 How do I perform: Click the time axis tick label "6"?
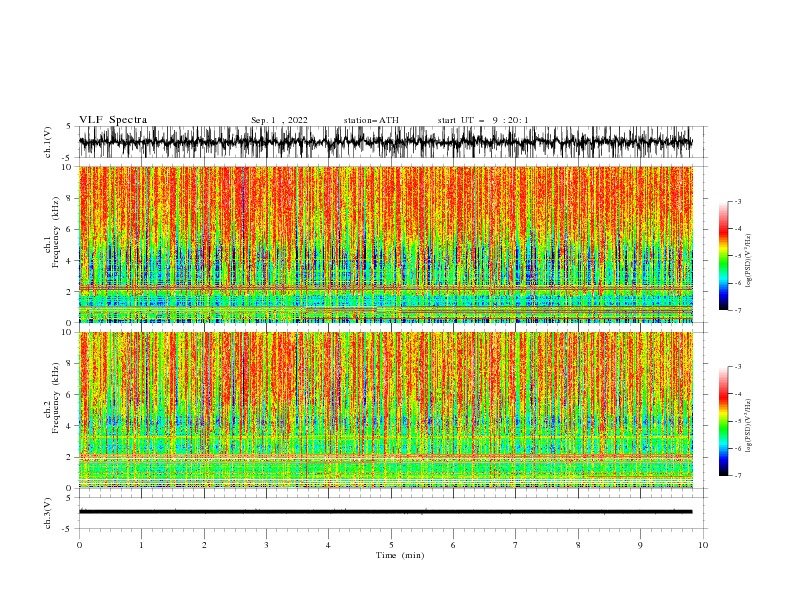point(453,545)
